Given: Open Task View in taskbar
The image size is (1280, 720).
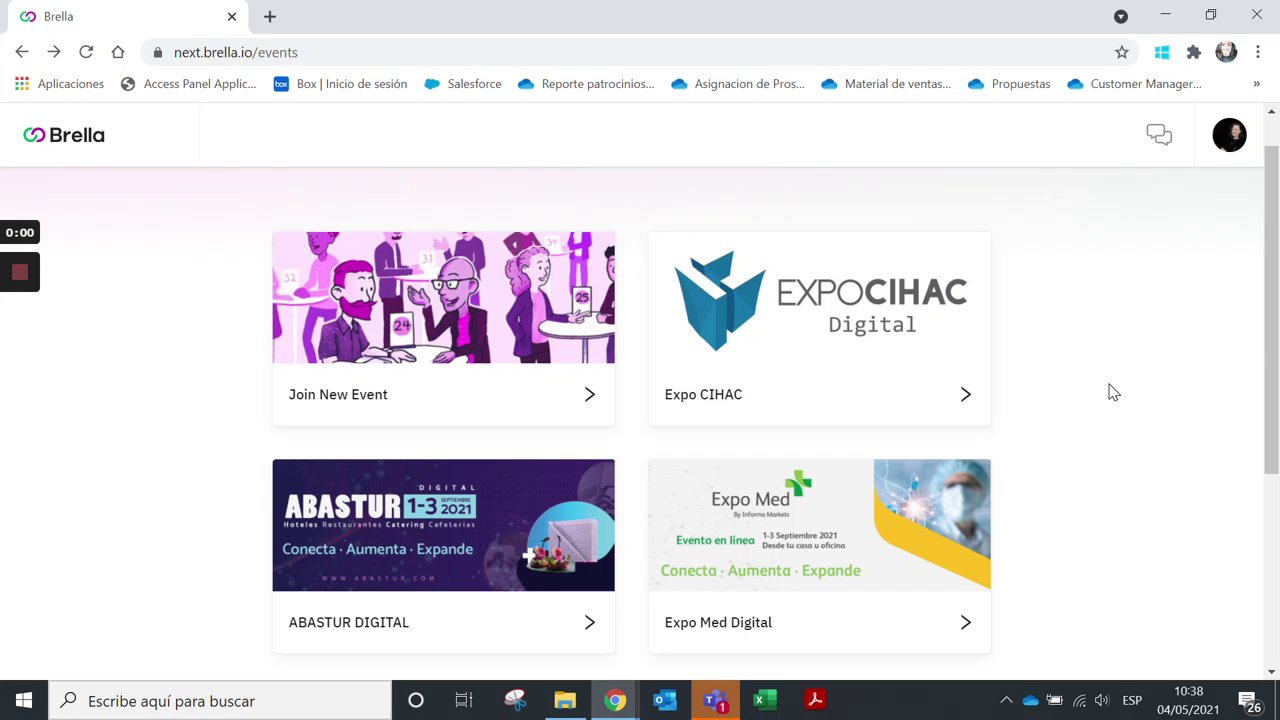Looking at the screenshot, I should coord(463,701).
